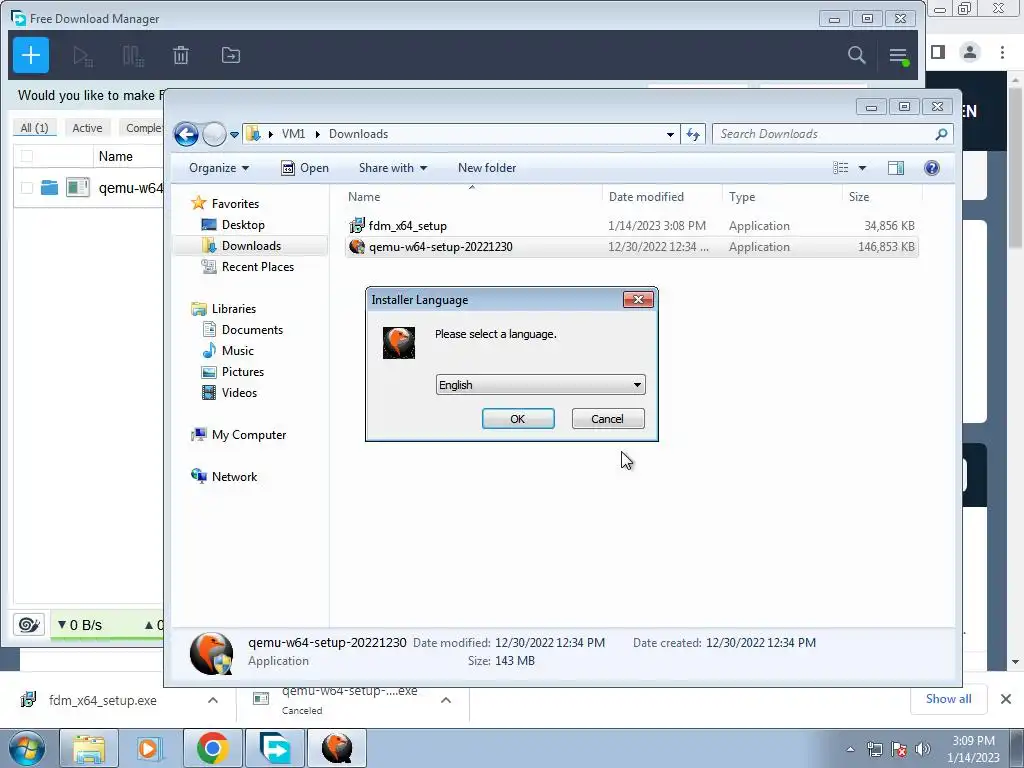Expand fdm_x64_setup.exe download options chevron

[x=213, y=700]
